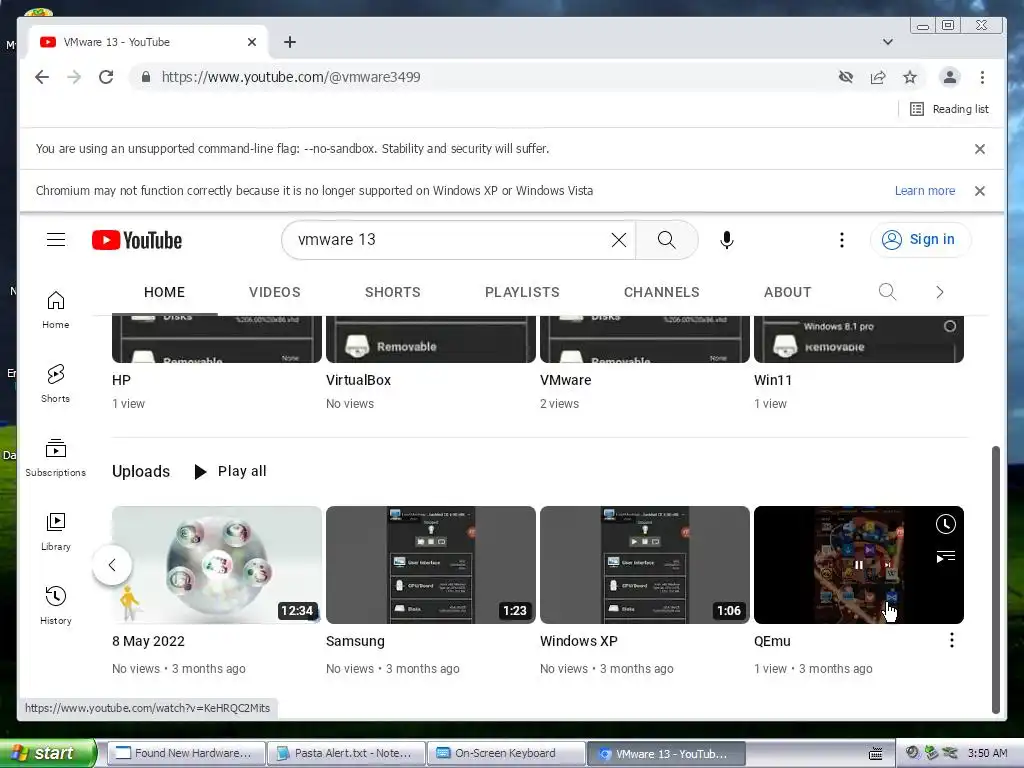Click the Sign in button
The width and height of the screenshot is (1024, 768).
(920, 240)
